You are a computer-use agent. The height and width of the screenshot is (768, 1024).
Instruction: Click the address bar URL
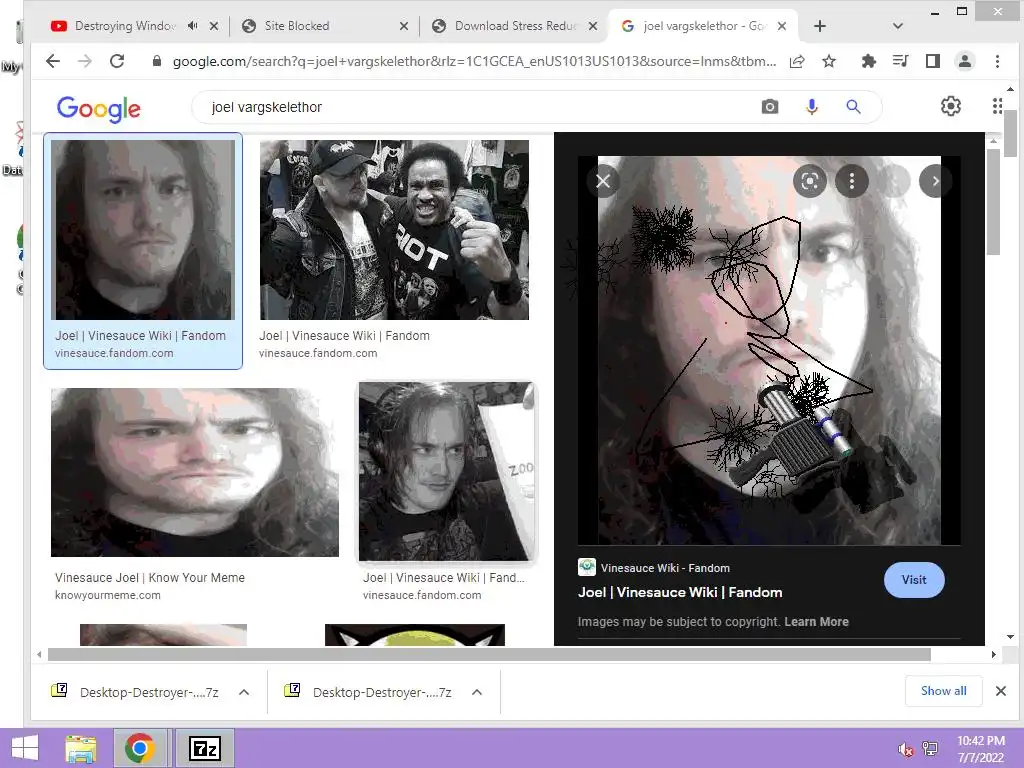click(x=474, y=61)
